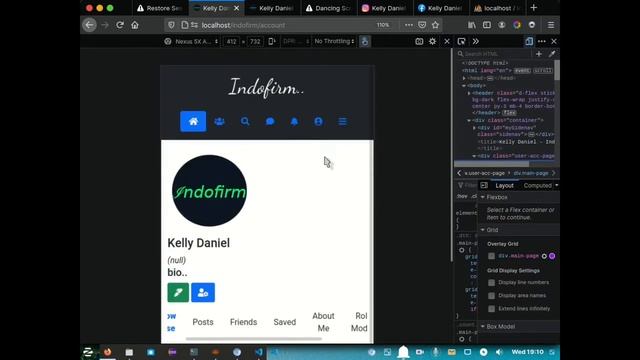
Task: Enable Display line numbers checkbox
Action: click(x=491, y=282)
